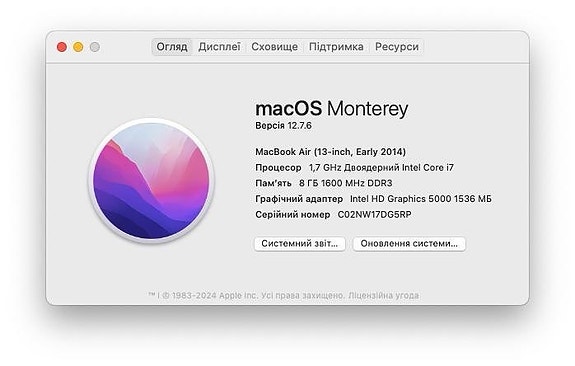Click the Intel HD Graphics 5000 adapter line
This screenshot has height=366, width=575.
[x=373, y=199]
